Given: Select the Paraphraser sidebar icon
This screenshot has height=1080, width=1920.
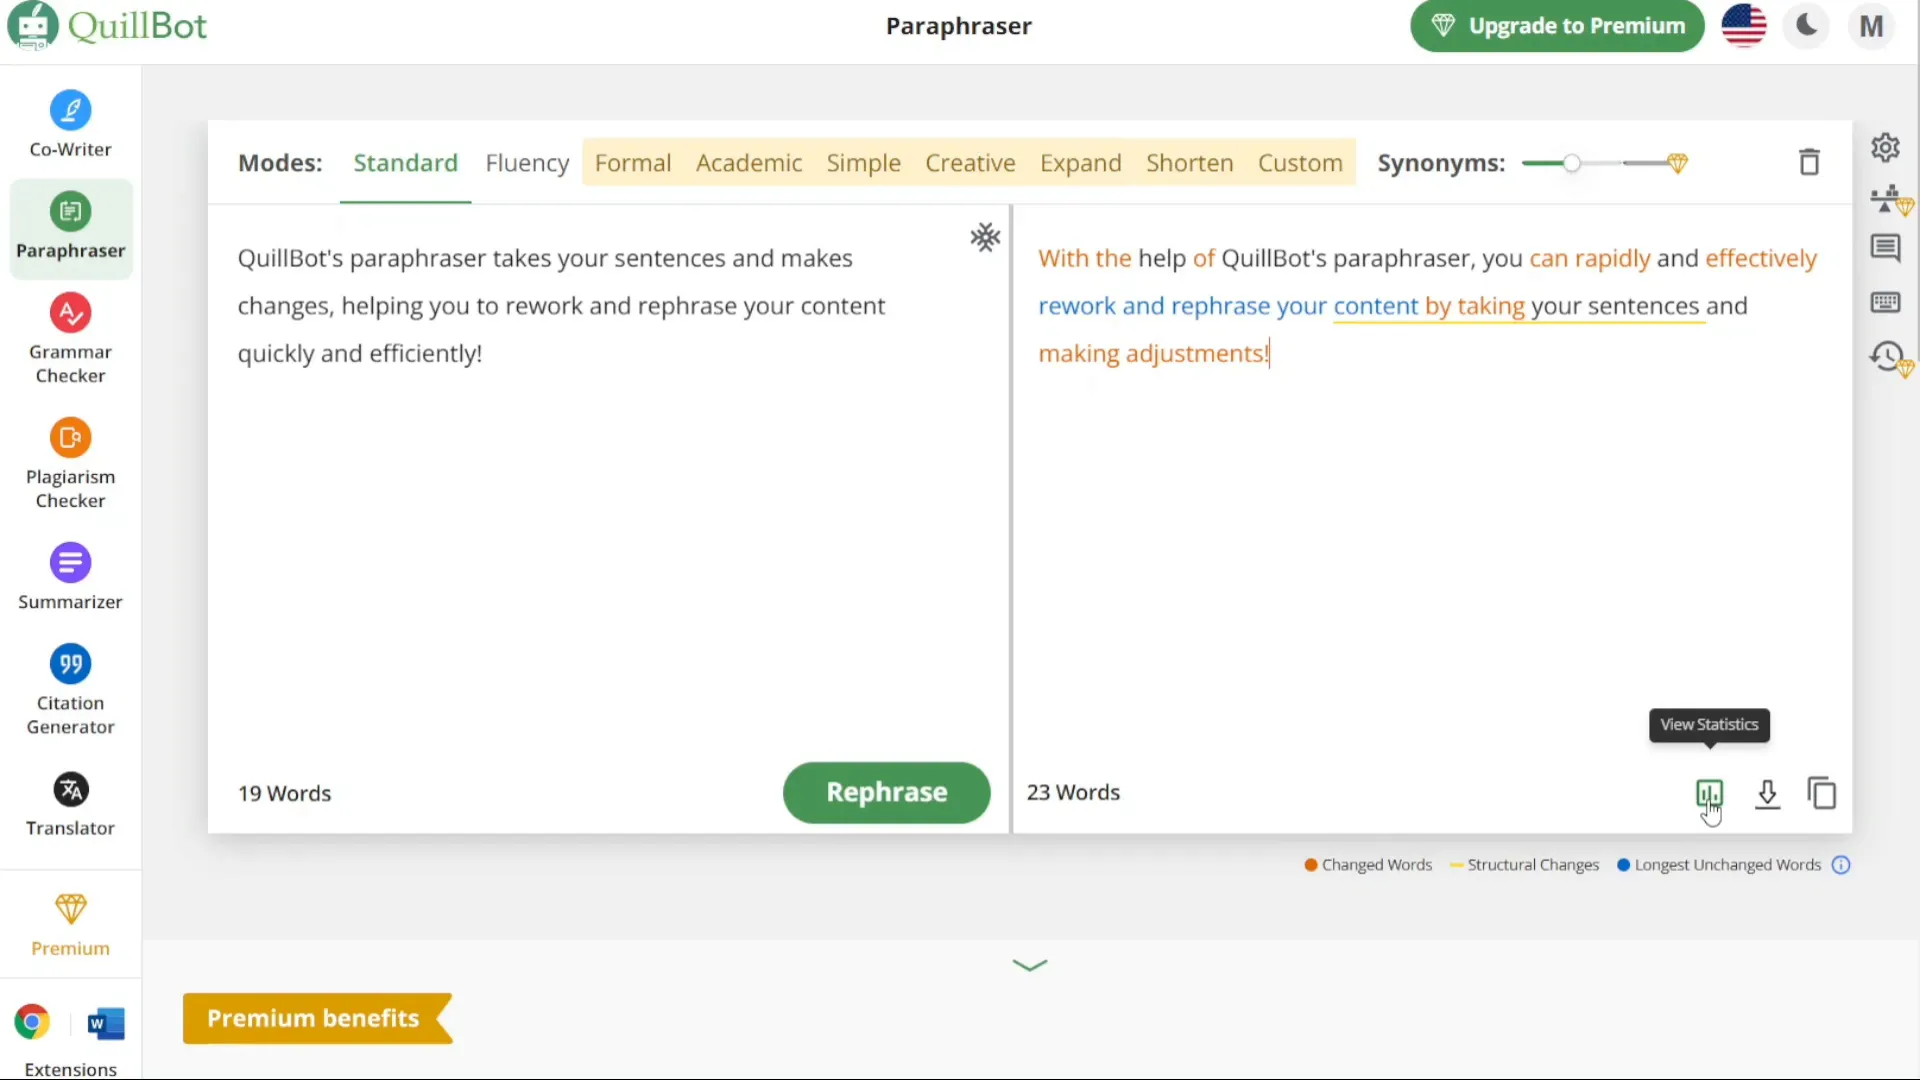Looking at the screenshot, I should [70, 211].
